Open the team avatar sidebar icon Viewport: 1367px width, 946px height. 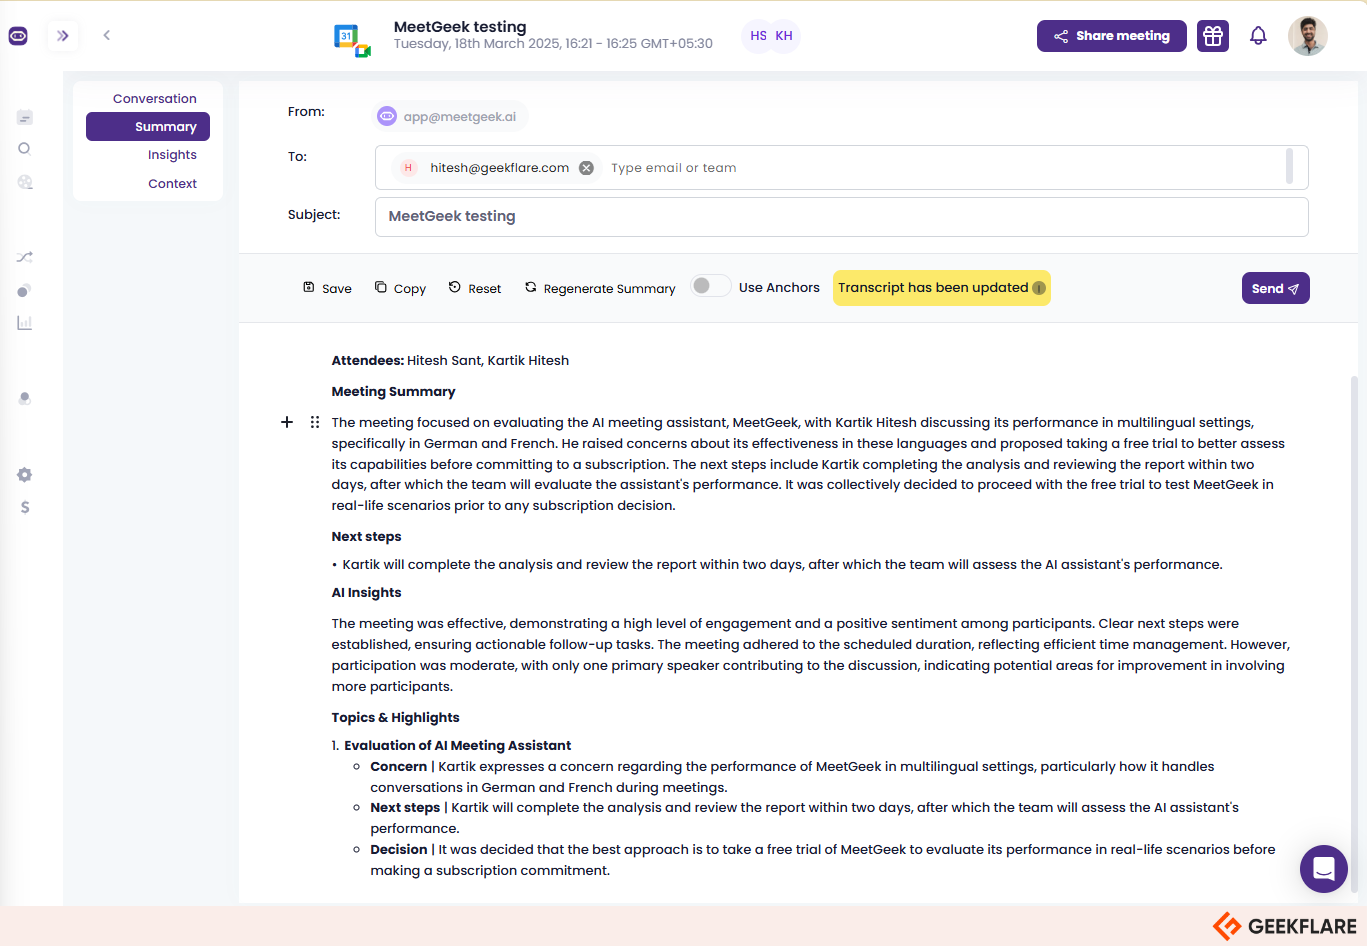pos(25,398)
